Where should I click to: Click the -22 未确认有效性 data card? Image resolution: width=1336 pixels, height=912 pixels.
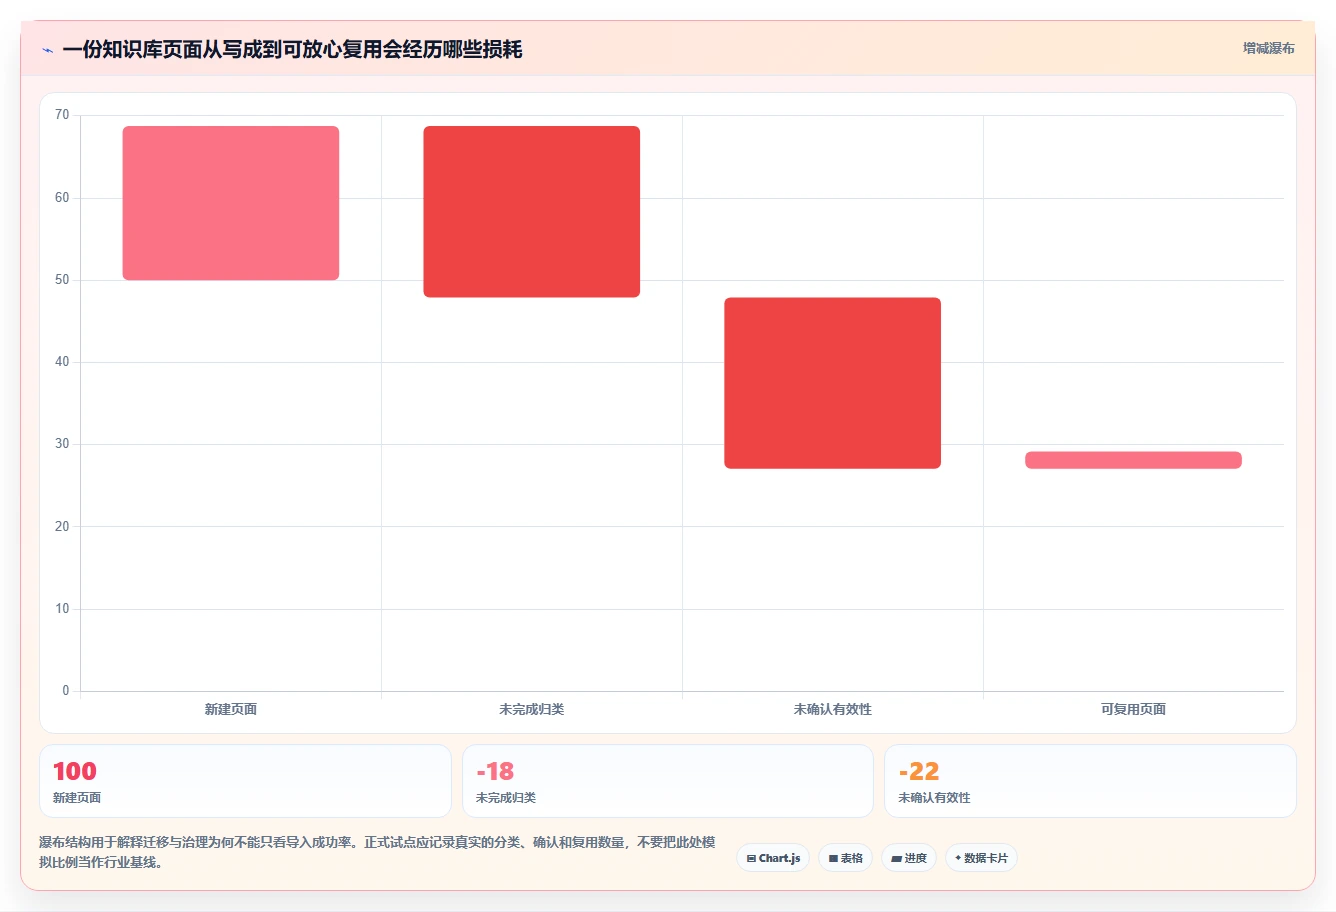click(x=1090, y=781)
